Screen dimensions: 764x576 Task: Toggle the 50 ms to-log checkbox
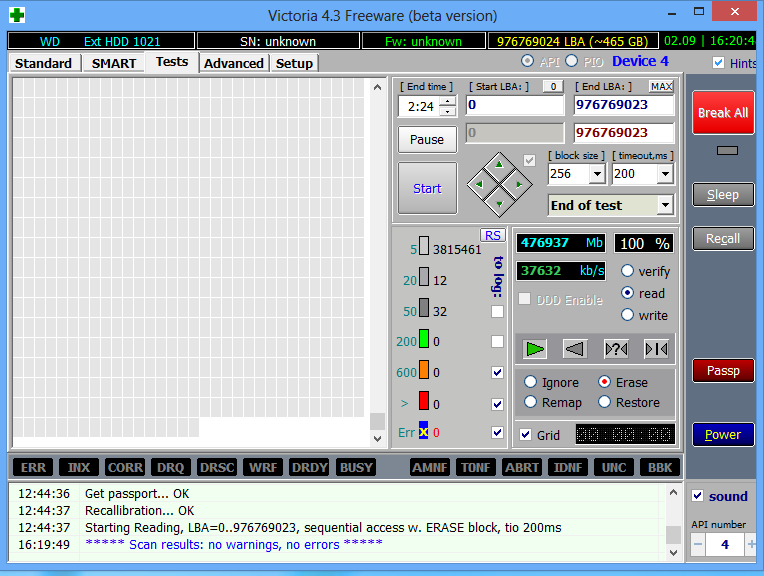[497, 311]
